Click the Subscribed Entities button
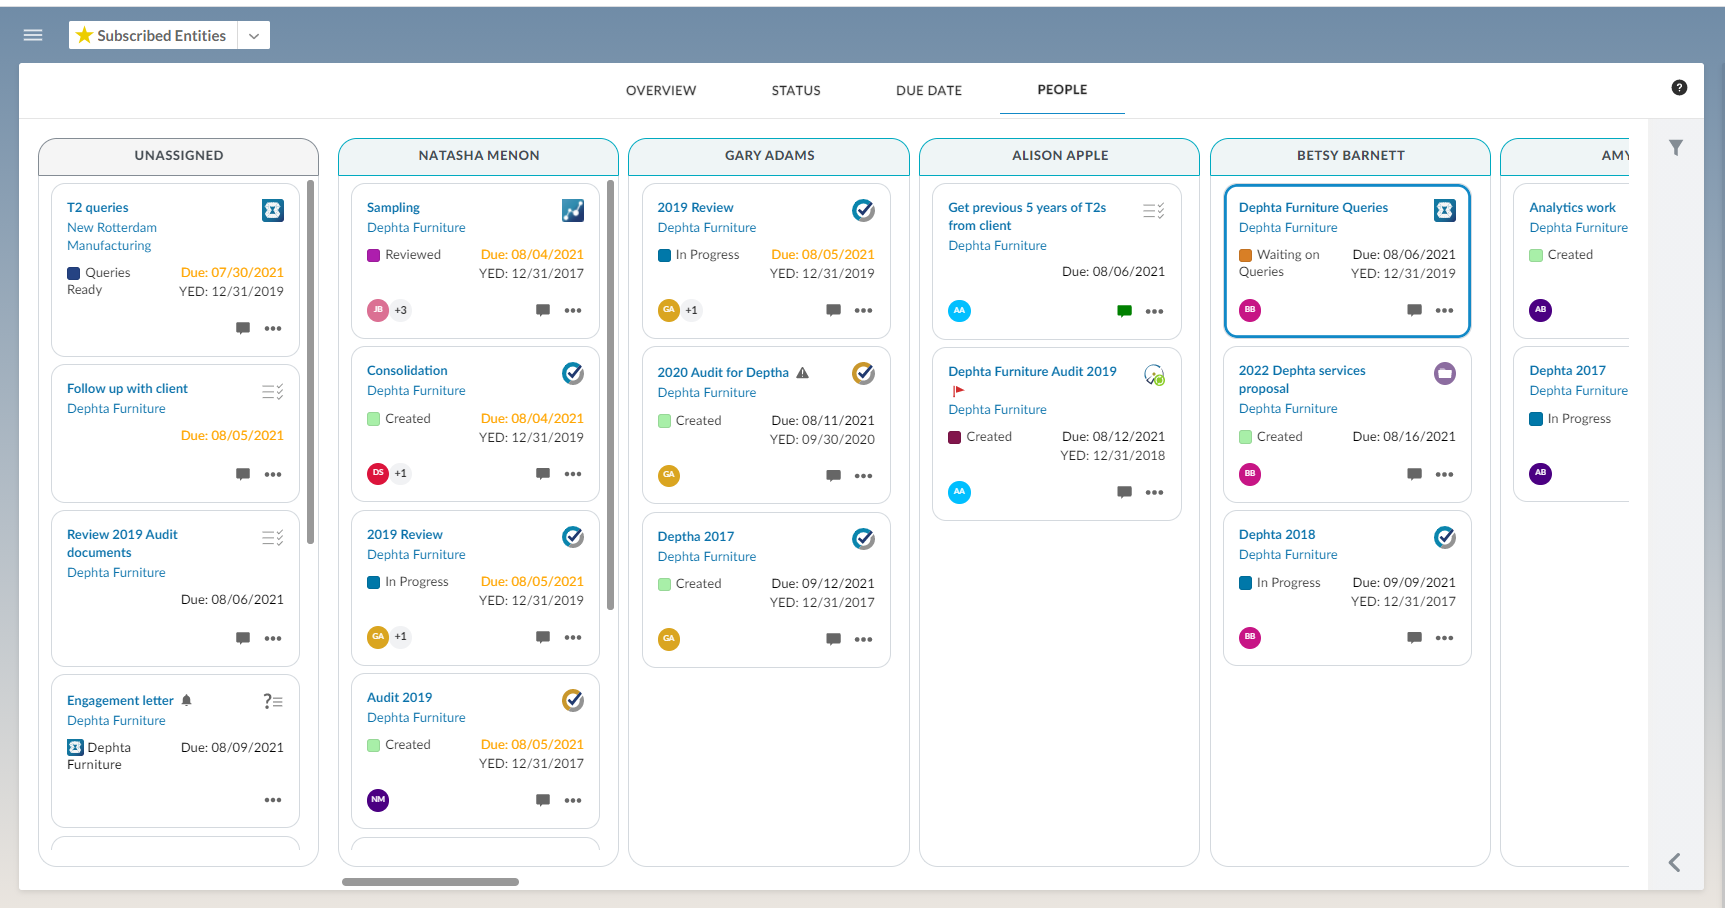The height and width of the screenshot is (908, 1725). (153, 36)
